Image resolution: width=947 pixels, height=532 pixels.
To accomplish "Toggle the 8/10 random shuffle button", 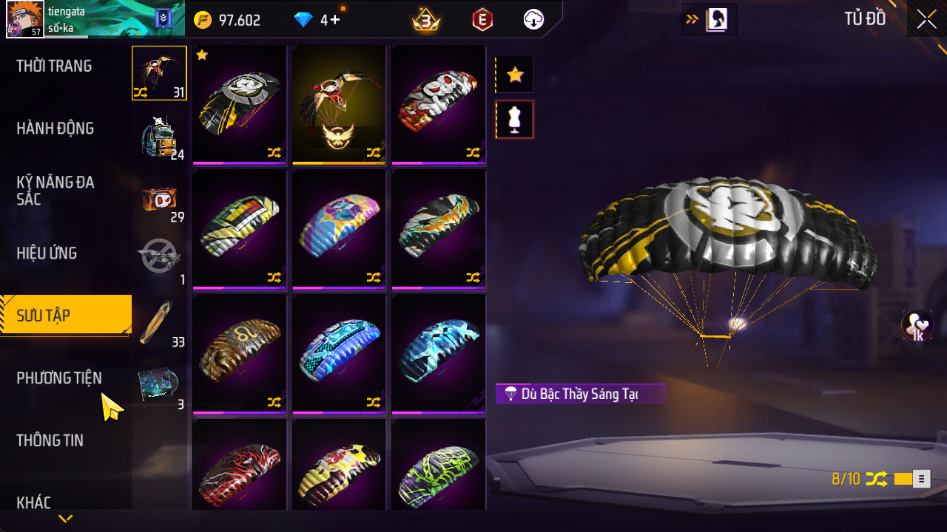I will [x=876, y=479].
